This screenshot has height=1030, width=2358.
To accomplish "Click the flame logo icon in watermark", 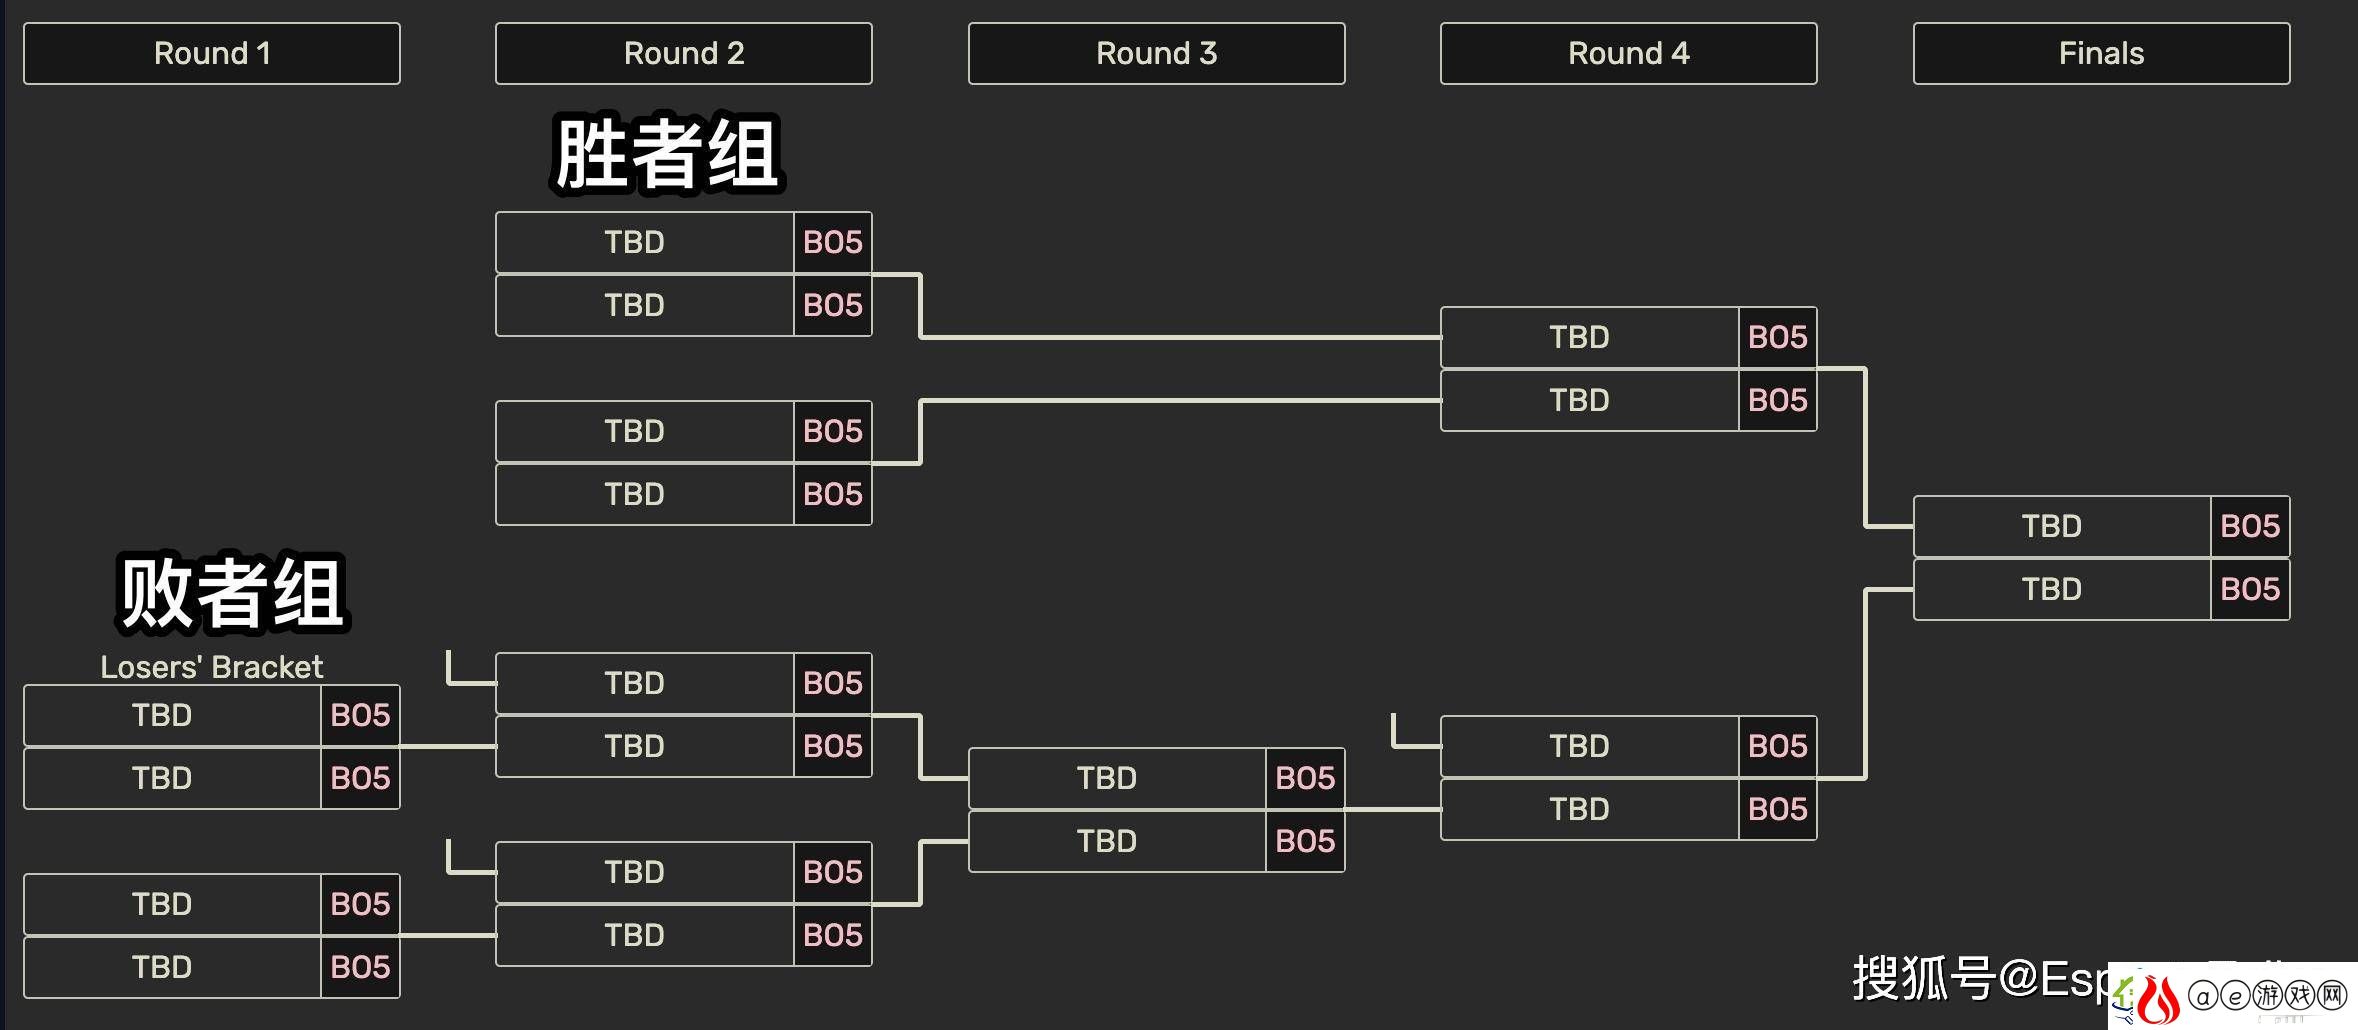I will (2160, 997).
